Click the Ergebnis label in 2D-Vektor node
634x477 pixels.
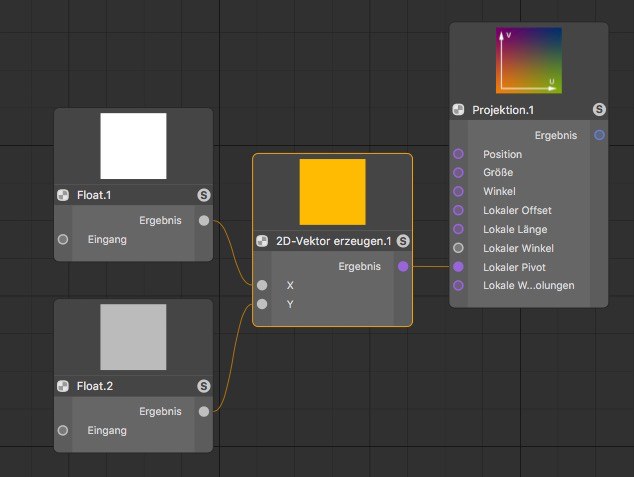[x=359, y=266]
